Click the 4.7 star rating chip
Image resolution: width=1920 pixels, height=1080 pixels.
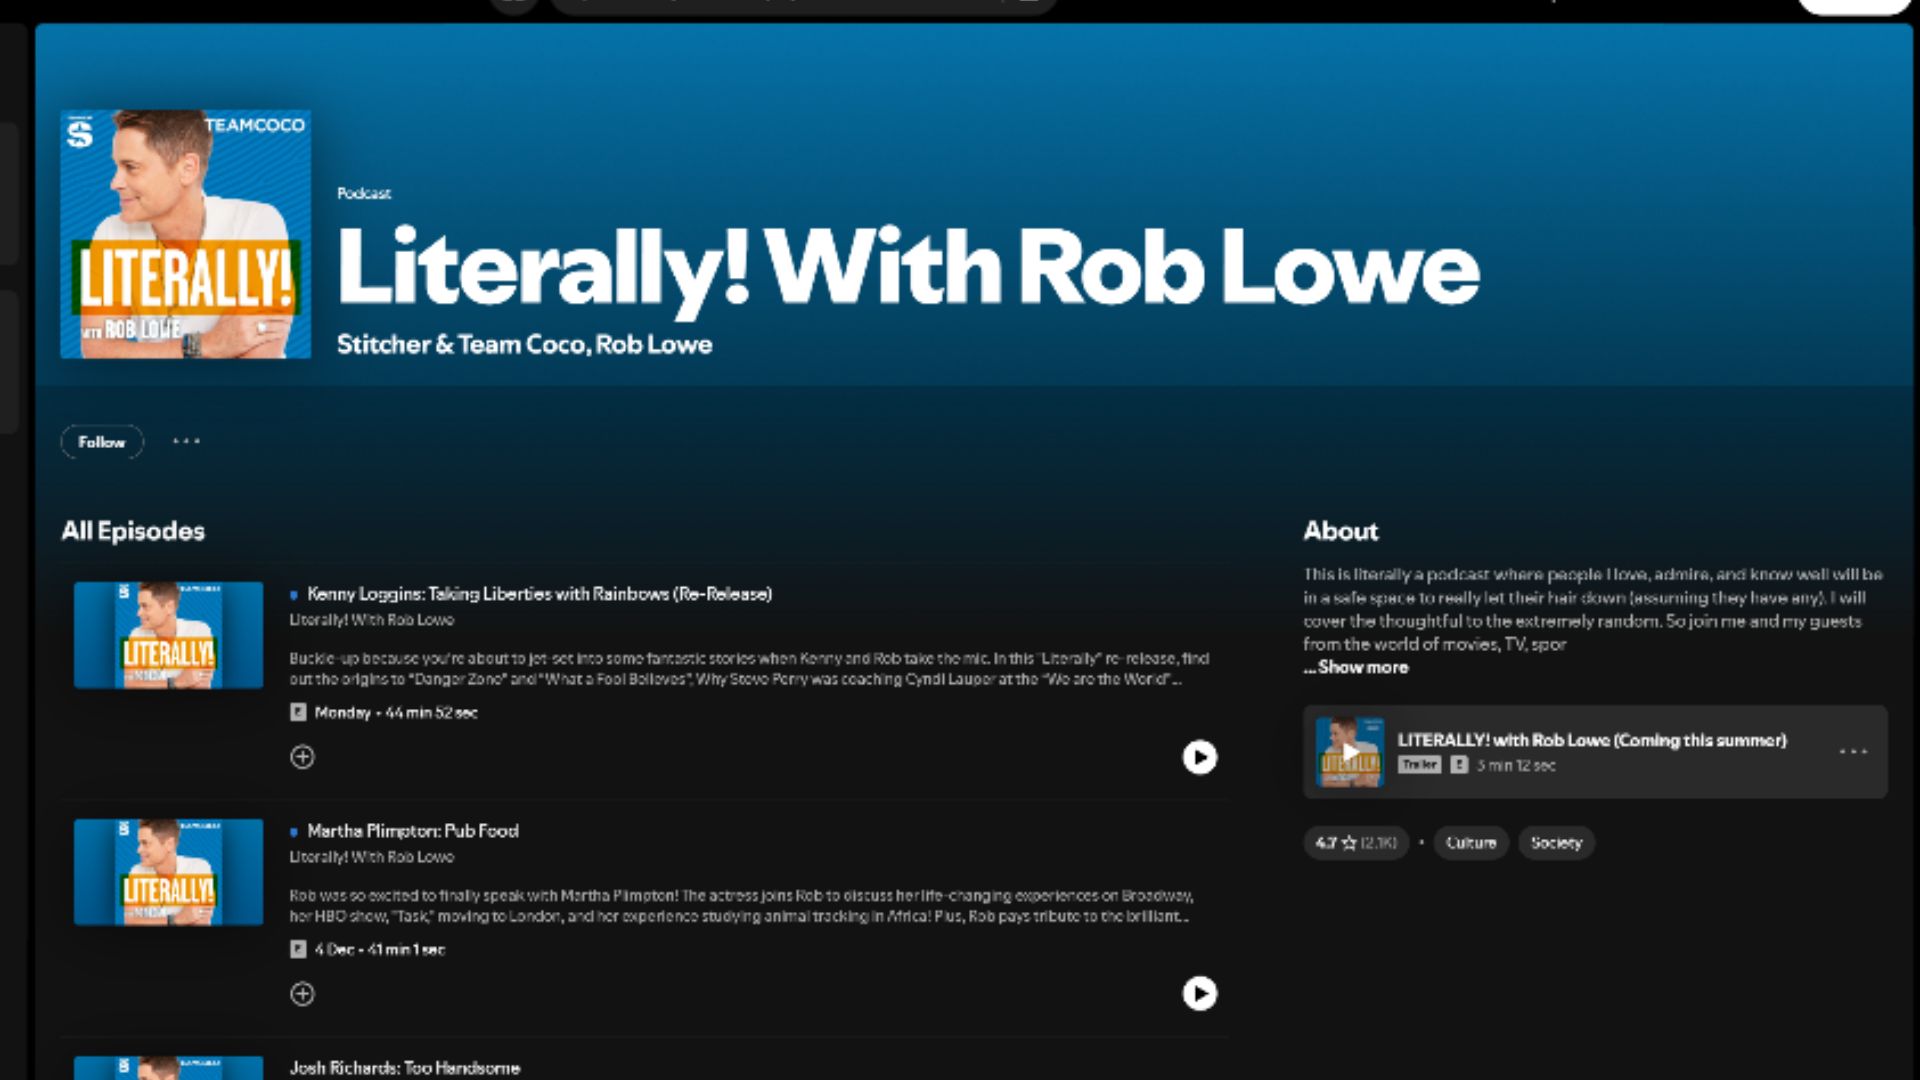[1356, 843]
